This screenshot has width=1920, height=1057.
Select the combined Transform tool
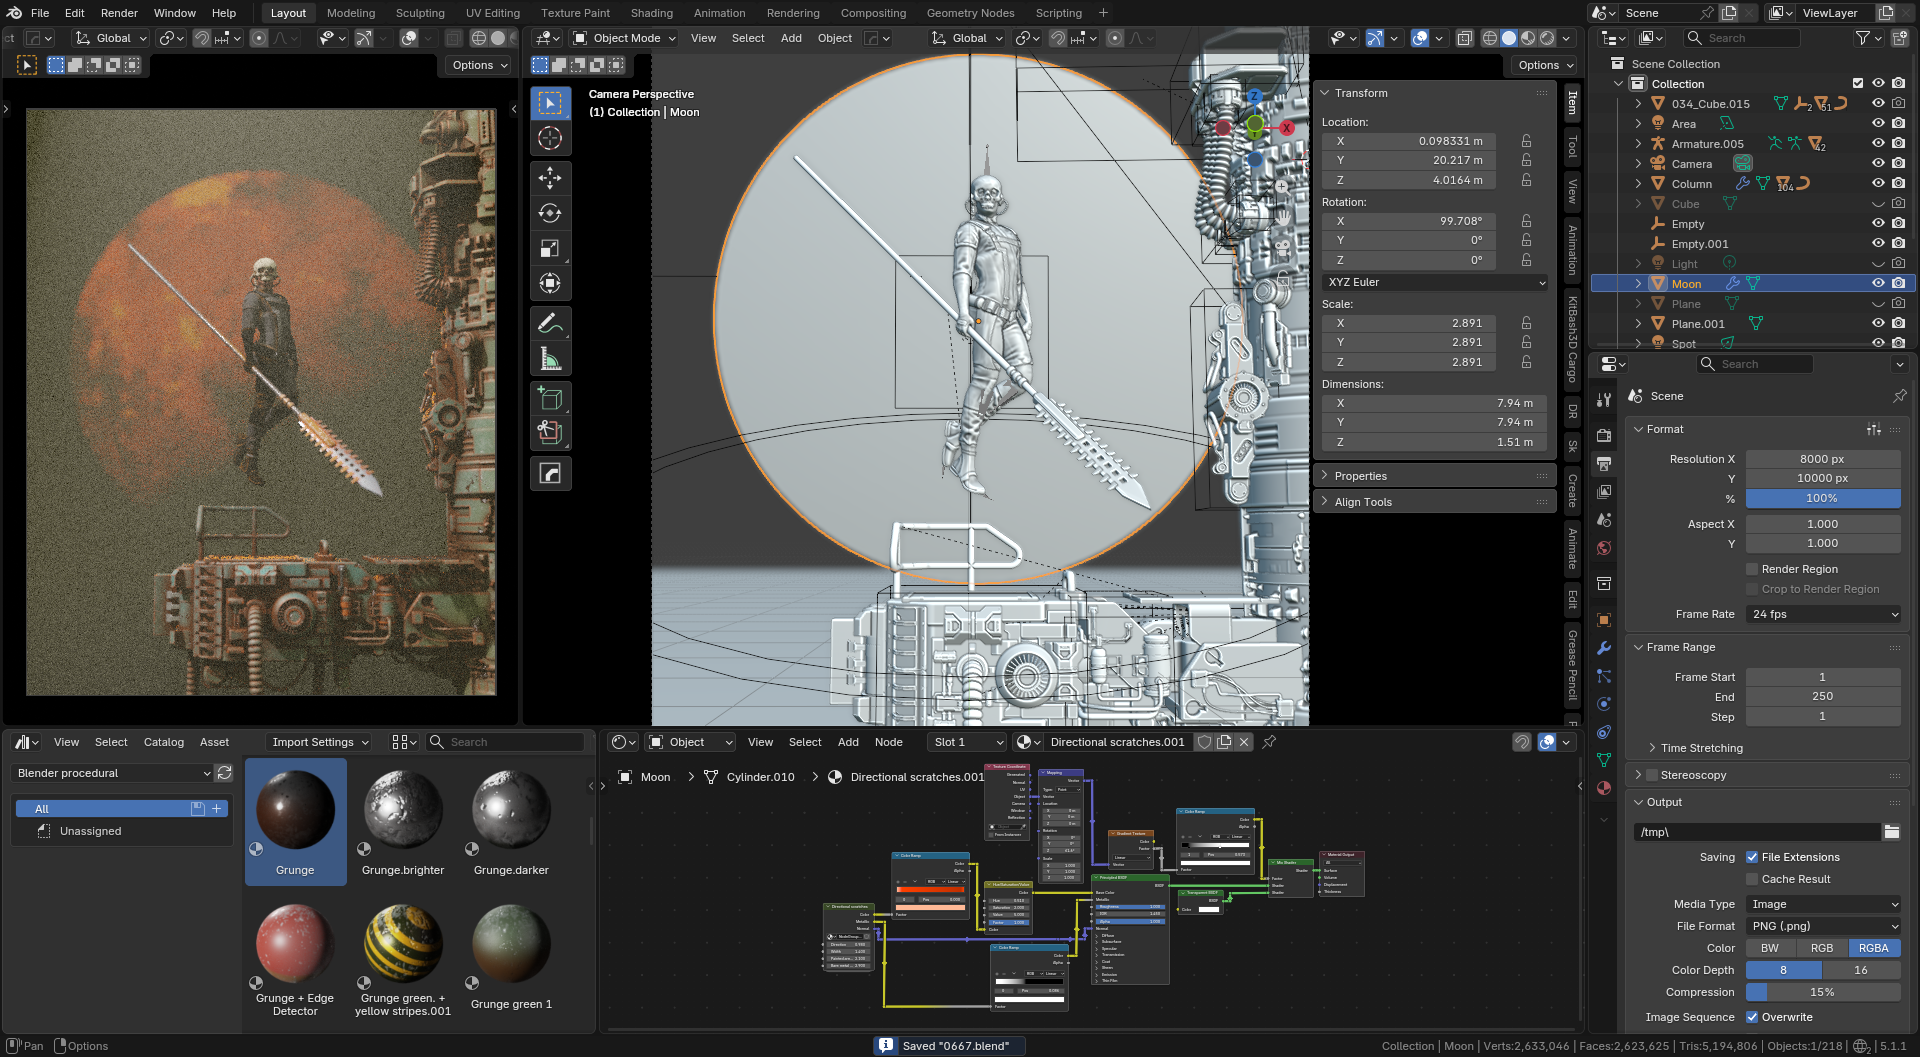pos(550,283)
